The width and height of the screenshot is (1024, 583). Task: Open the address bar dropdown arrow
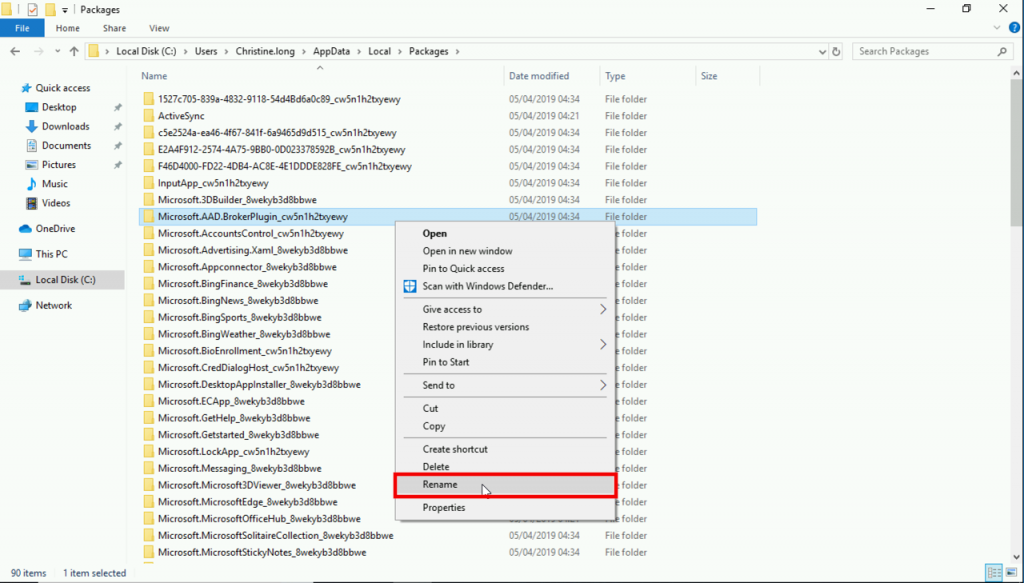point(822,51)
